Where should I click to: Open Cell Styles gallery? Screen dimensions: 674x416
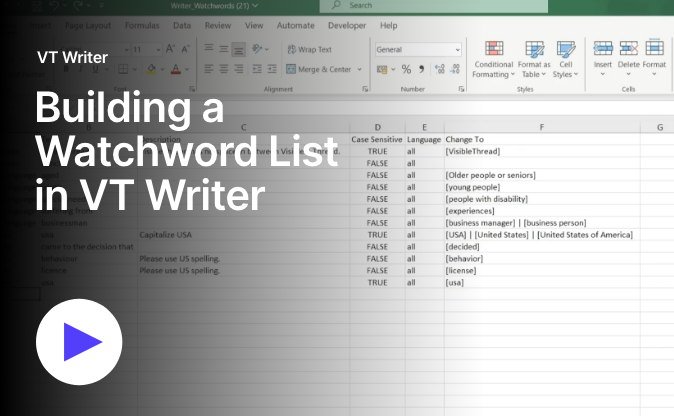click(x=565, y=58)
